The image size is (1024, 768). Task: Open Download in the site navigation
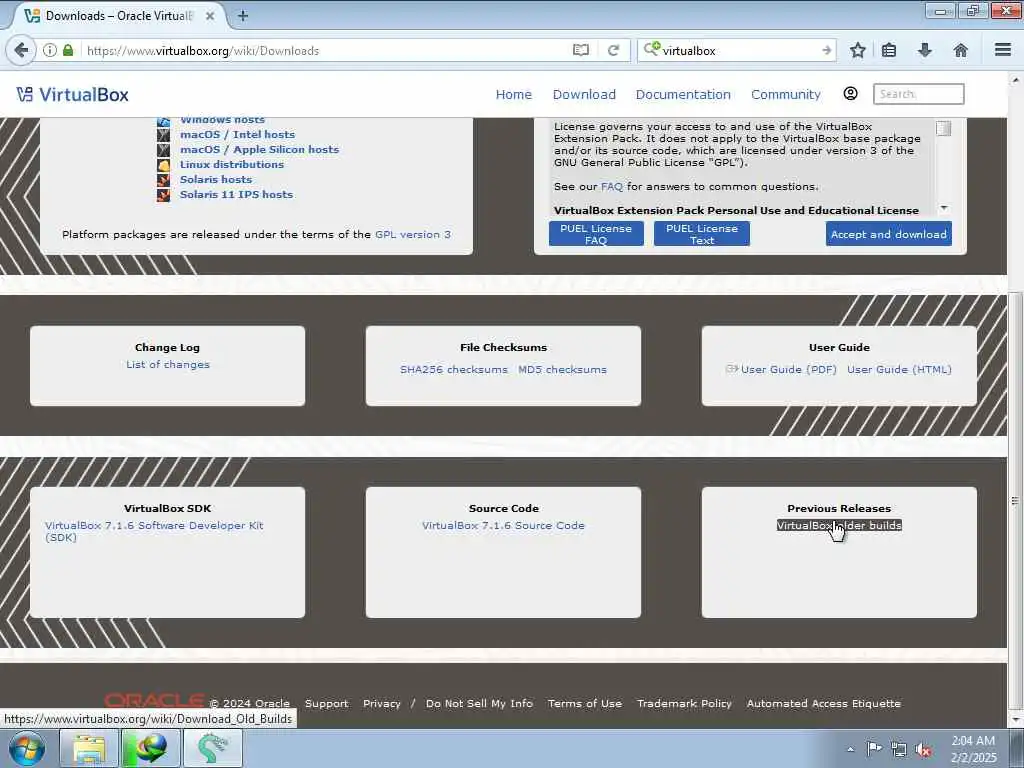584,95
